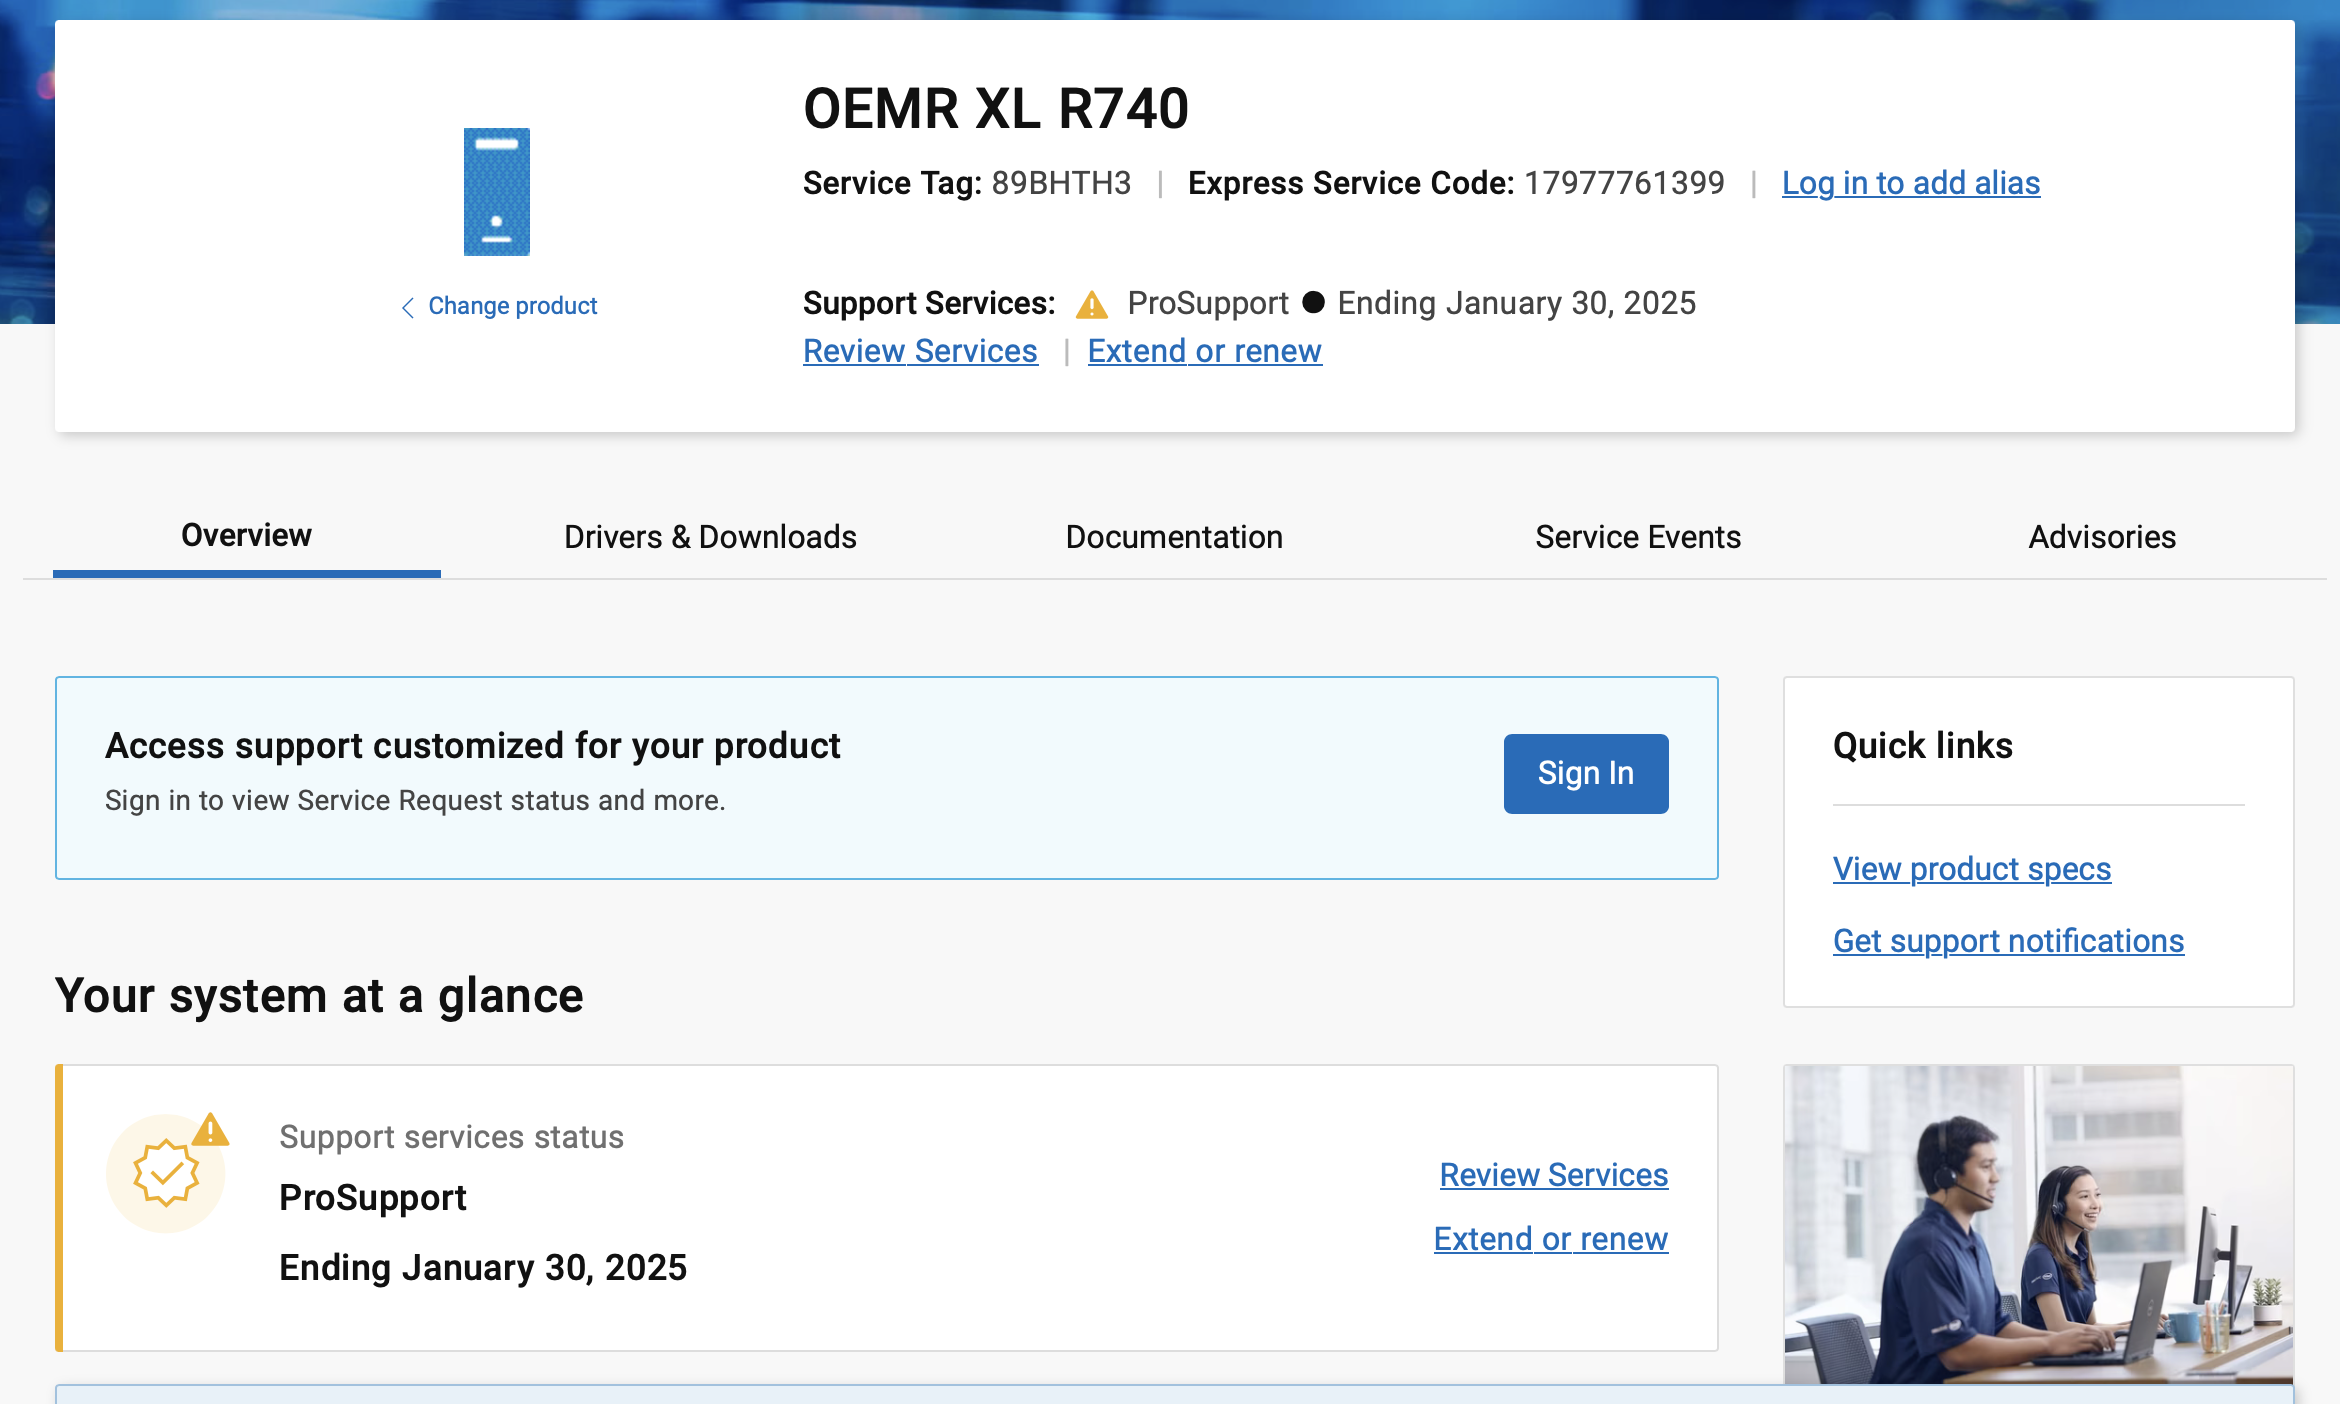The width and height of the screenshot is (2340, 1404).
Task: Go to the Documentation tab
Action: [1174, 537]
